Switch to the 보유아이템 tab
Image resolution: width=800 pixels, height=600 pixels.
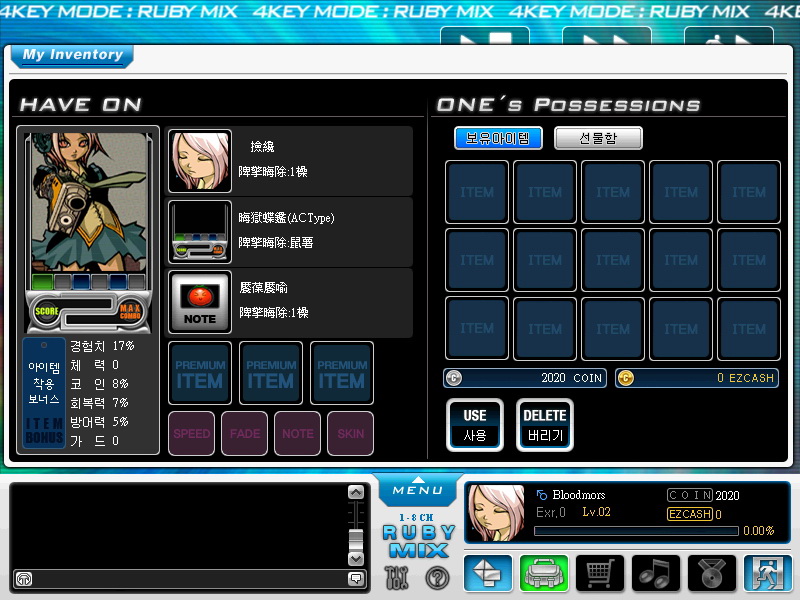pyautogui.click(x=498, y=138)
